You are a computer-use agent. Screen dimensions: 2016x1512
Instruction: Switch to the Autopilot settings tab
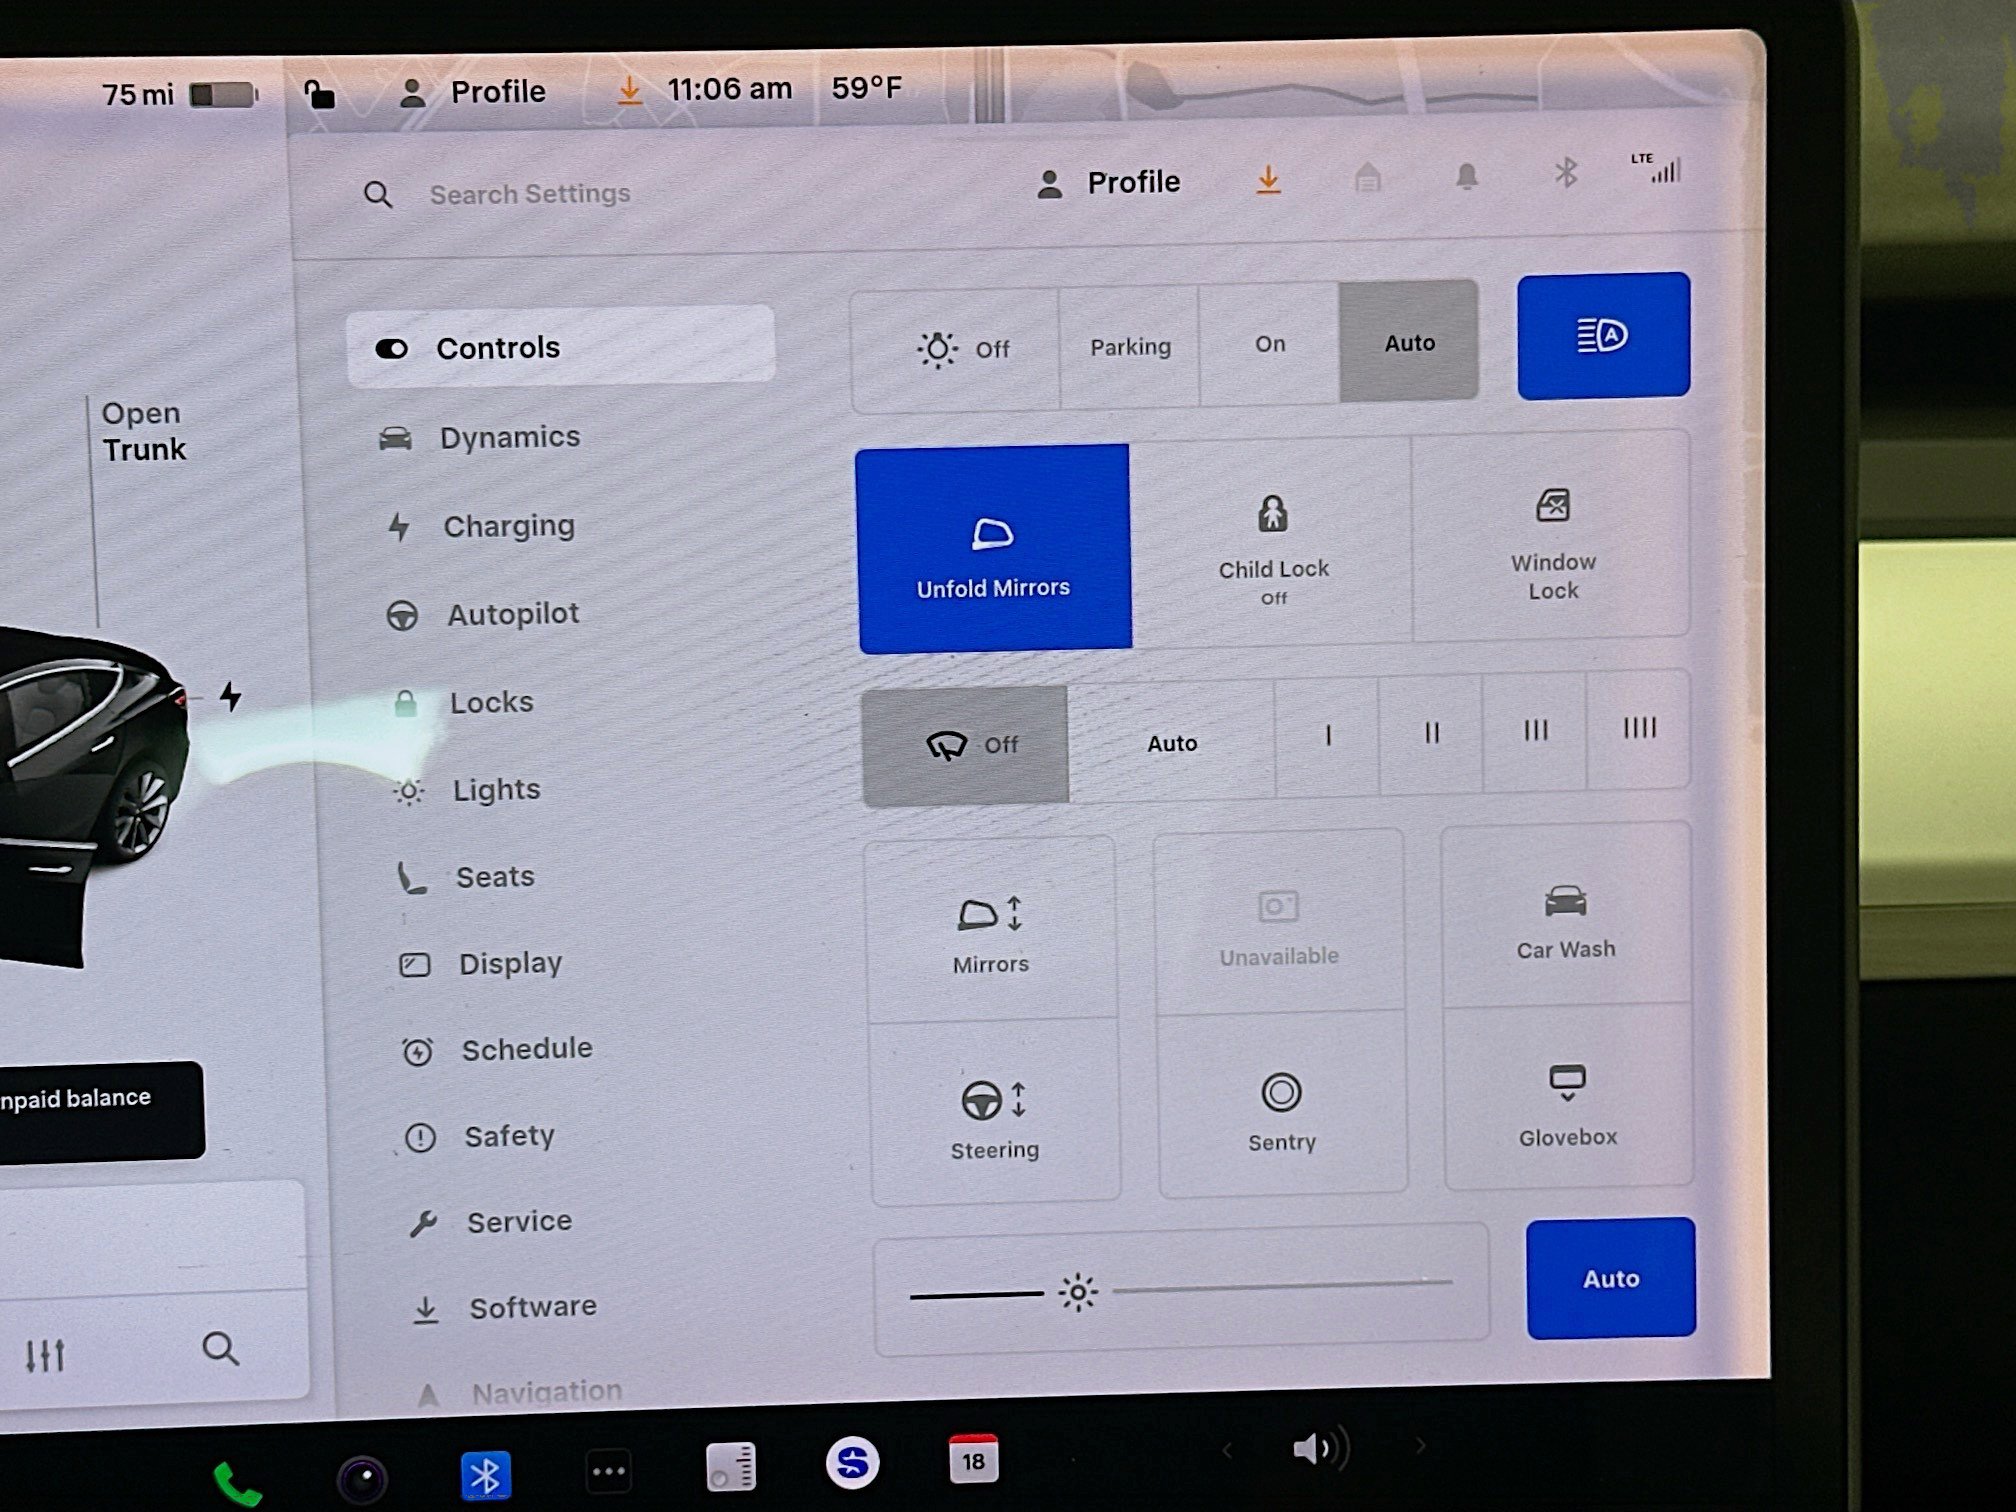click(513, 613)
